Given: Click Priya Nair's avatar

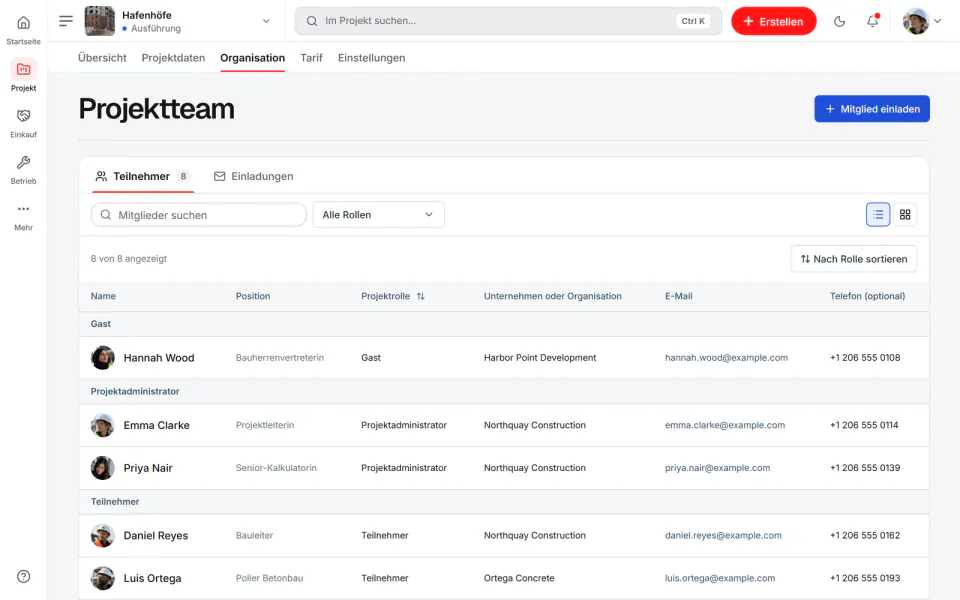Looking at the screenshot, I should point(103,468).
